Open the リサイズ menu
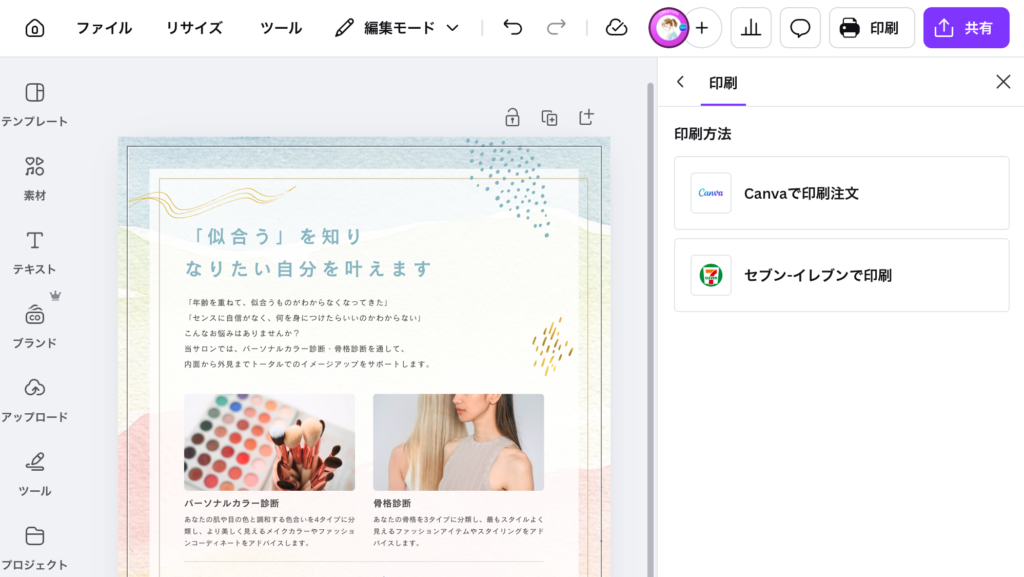Screen dimensions: 1024x577 194,28
